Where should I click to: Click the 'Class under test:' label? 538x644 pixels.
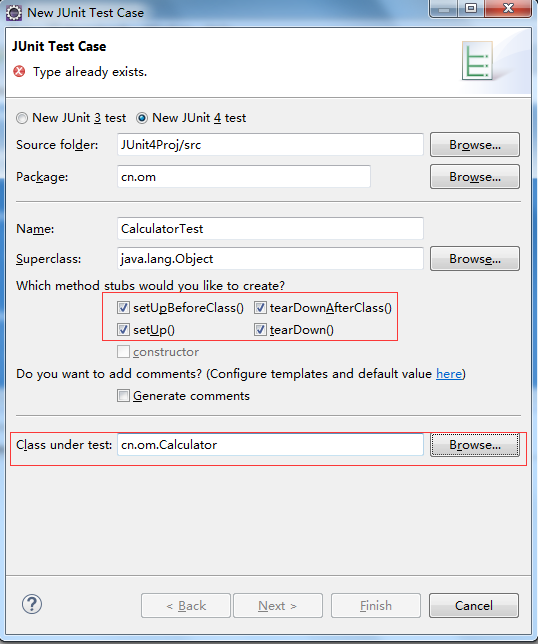pos(64,445)
